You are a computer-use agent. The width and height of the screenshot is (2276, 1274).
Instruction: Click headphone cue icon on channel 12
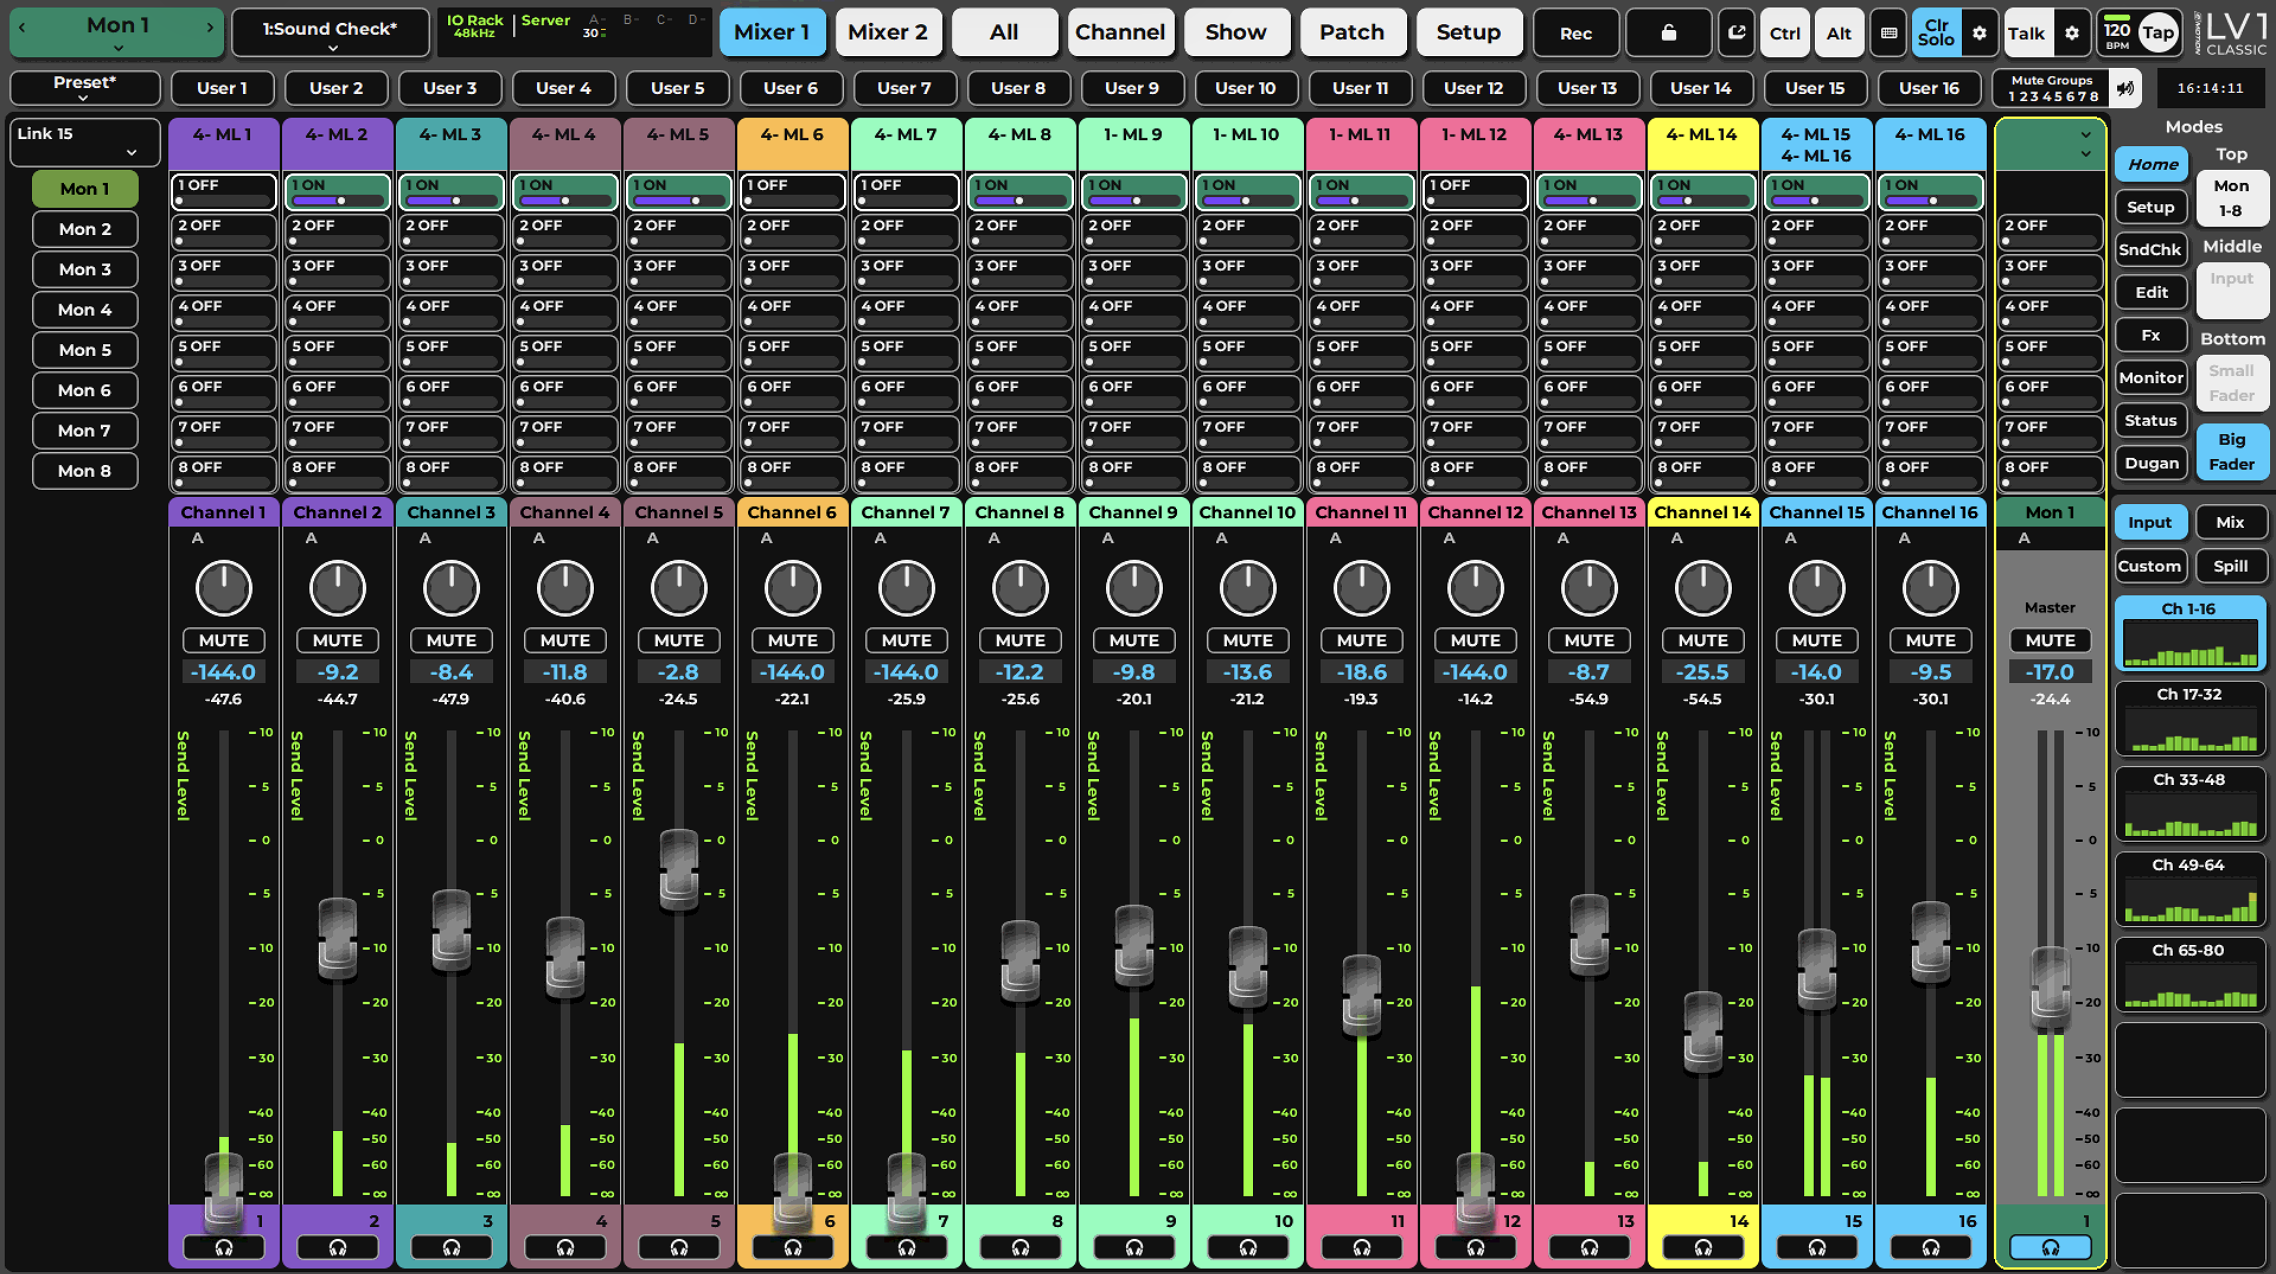[1476, 1247]
